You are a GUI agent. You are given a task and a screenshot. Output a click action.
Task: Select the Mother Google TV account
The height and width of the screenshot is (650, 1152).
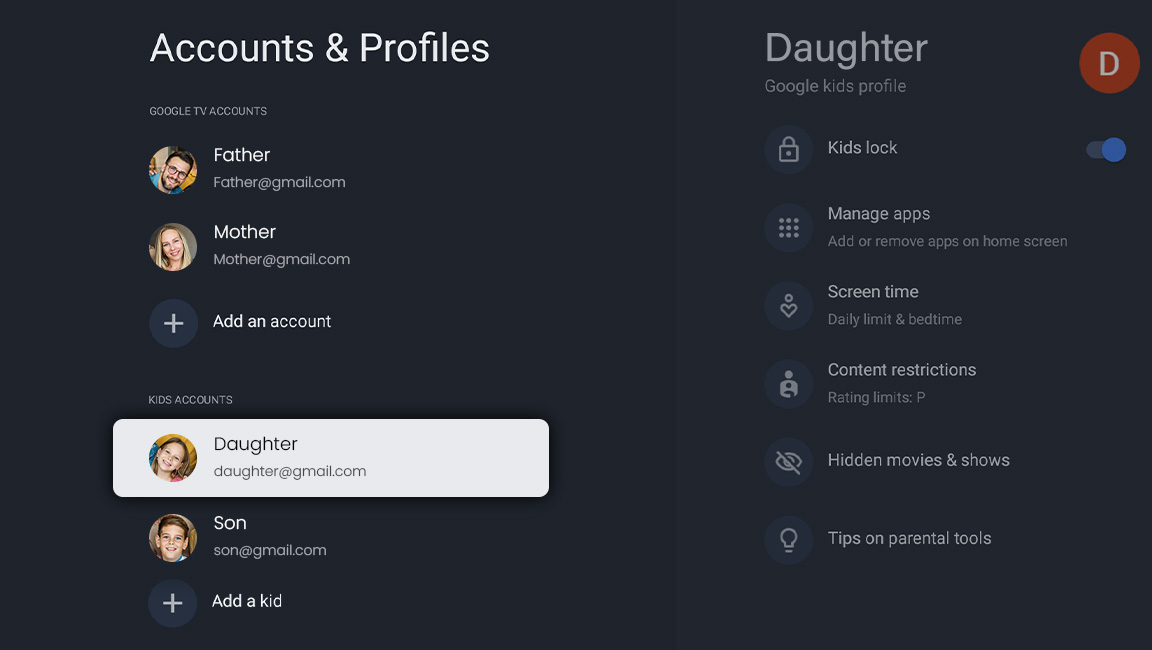coord(281,245)
